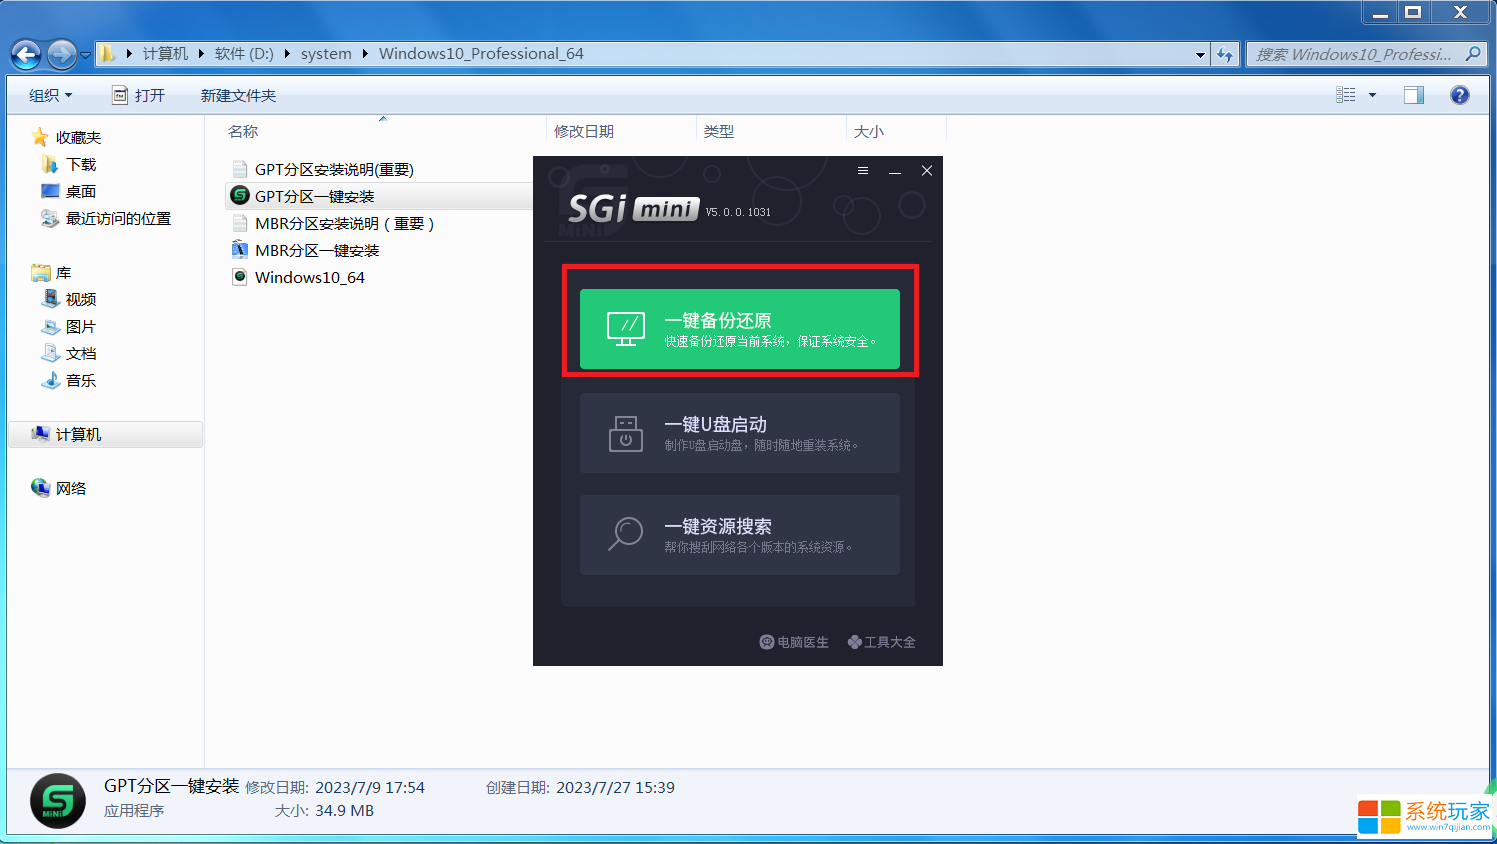Open 工具大全 in the SGi mini window
Viewport: 1497px width, 844px height.
(881, 642)
